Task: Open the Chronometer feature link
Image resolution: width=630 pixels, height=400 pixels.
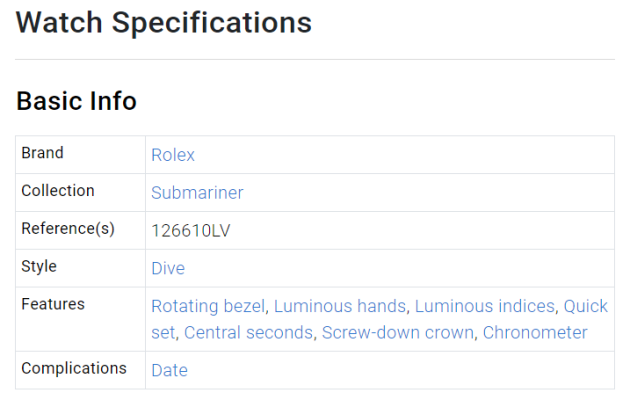Action: tap(535, 333)
